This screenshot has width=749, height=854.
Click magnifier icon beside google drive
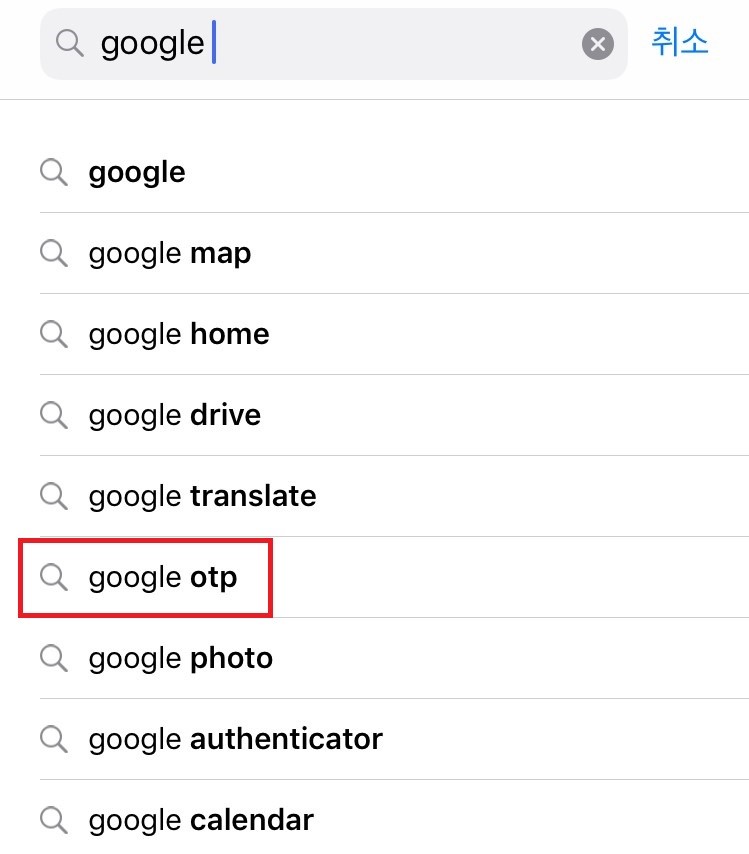[54, 415]
